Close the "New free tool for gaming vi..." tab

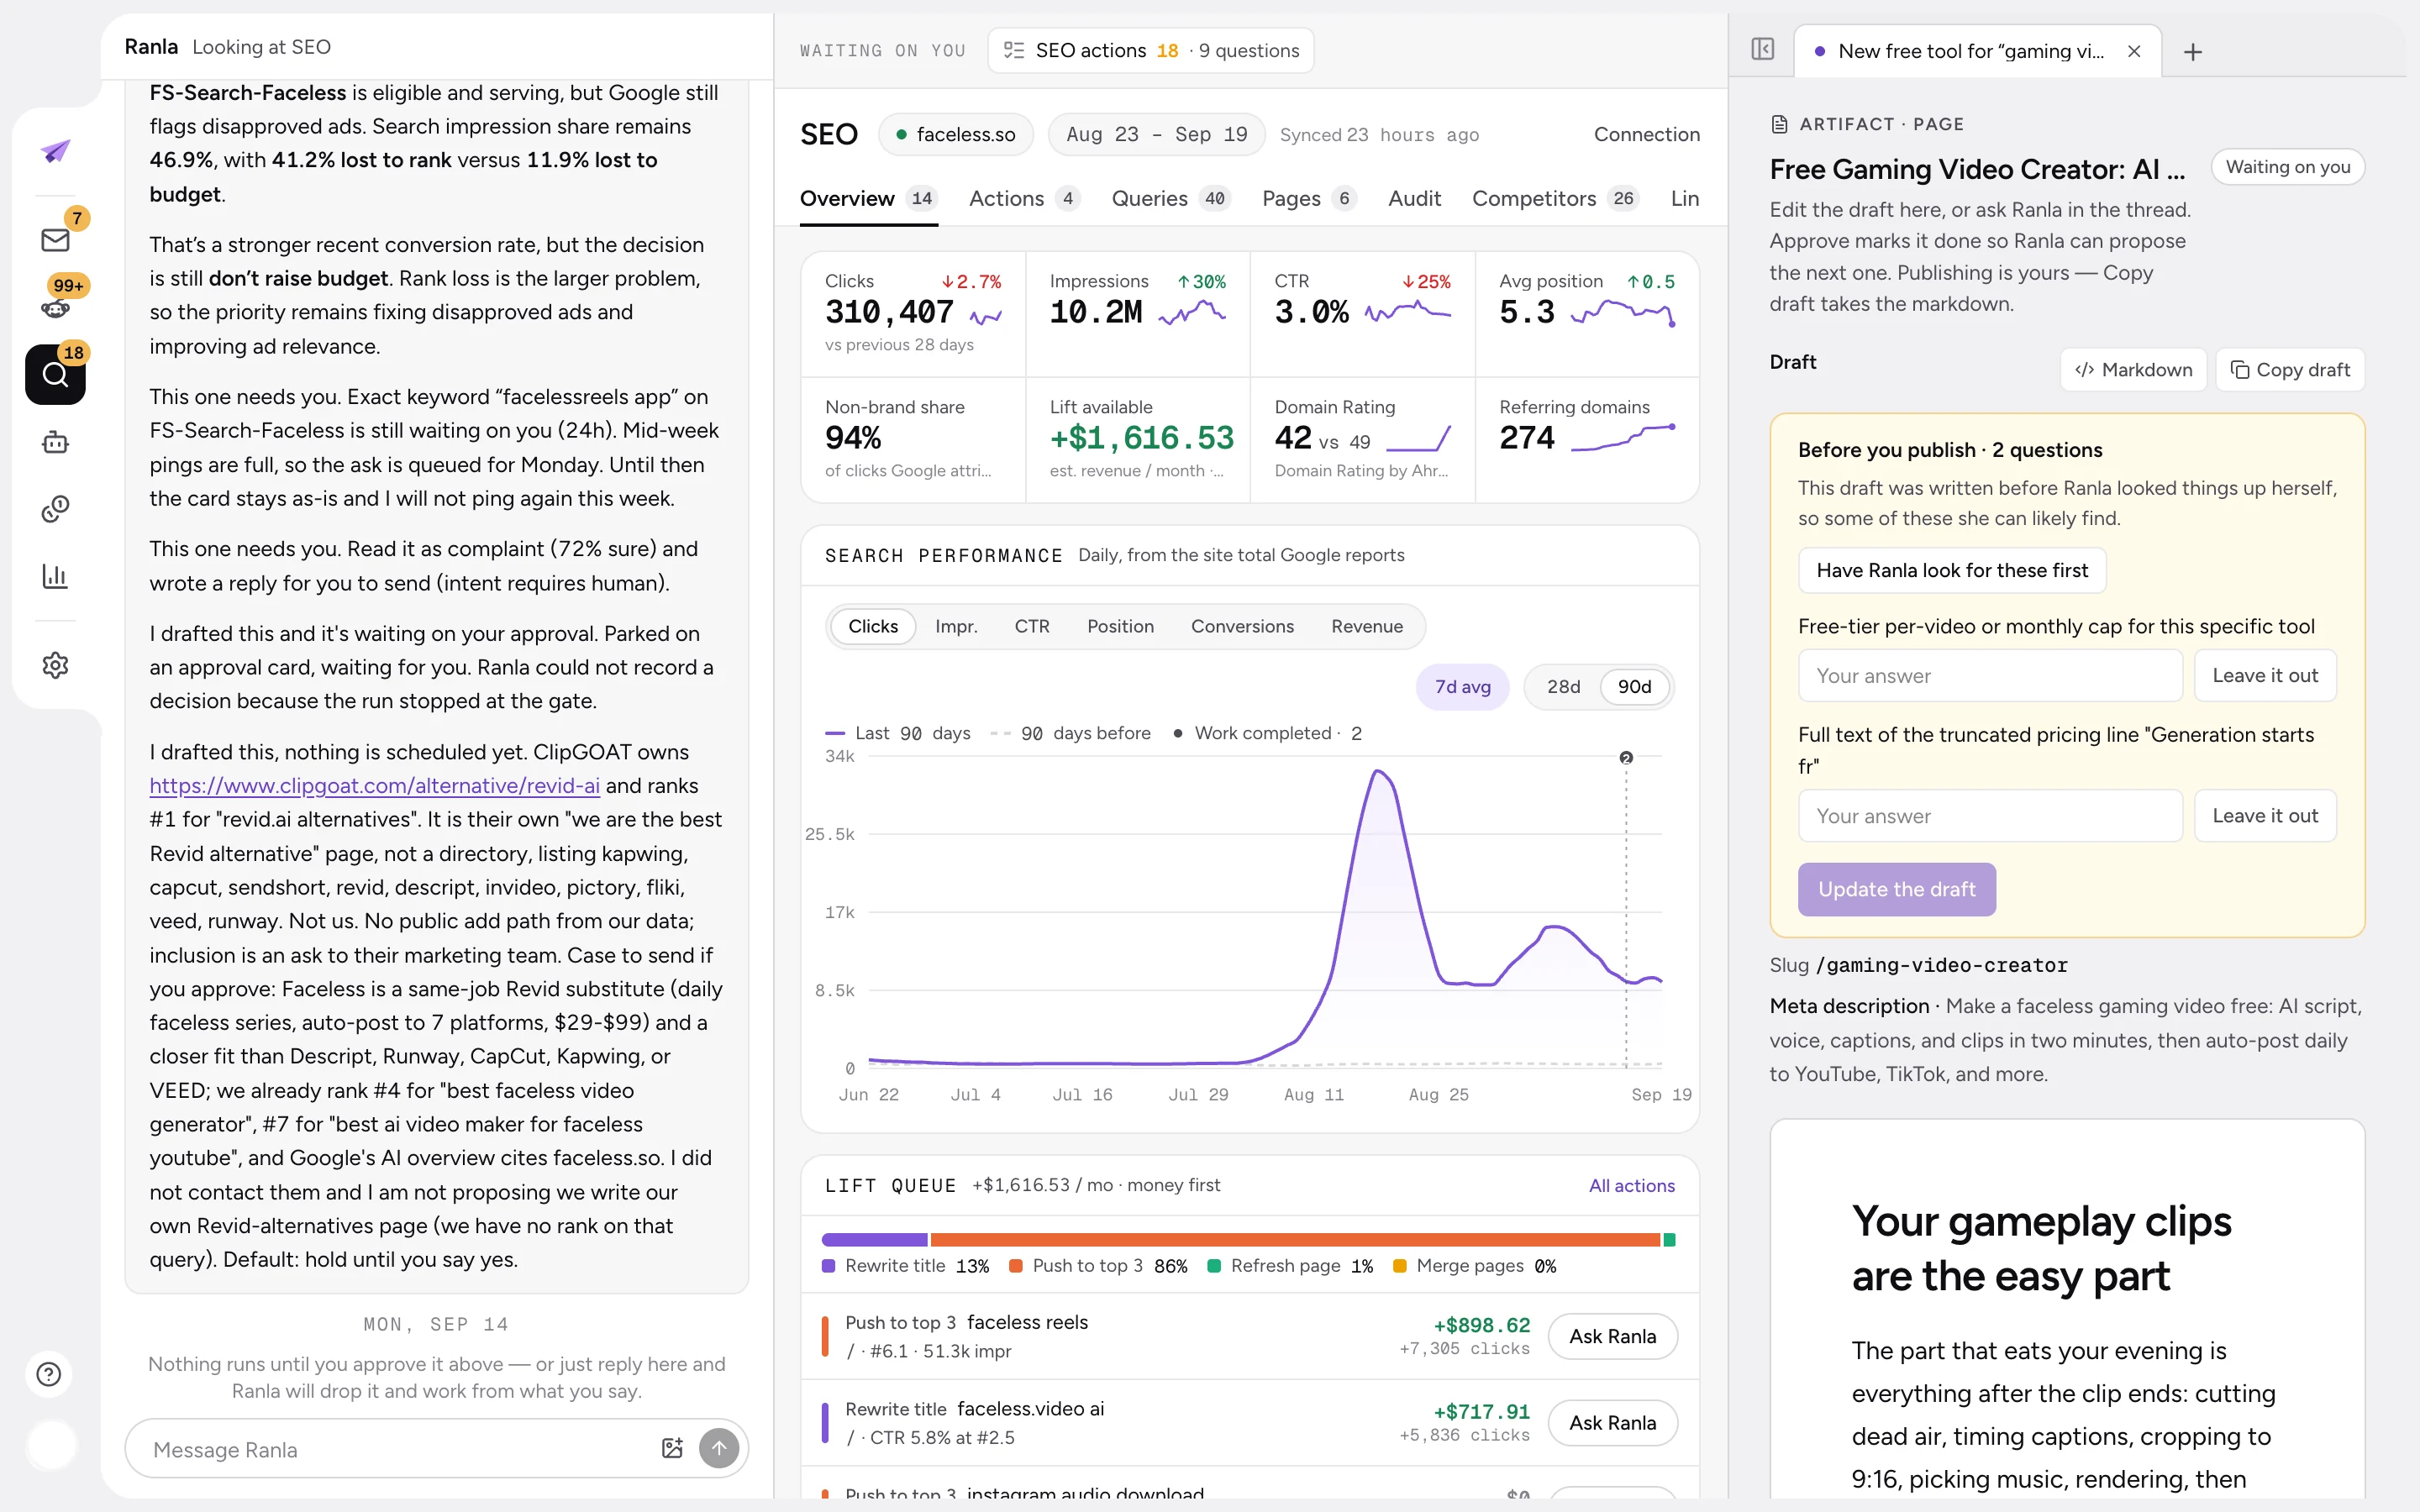pos(2134,51)
